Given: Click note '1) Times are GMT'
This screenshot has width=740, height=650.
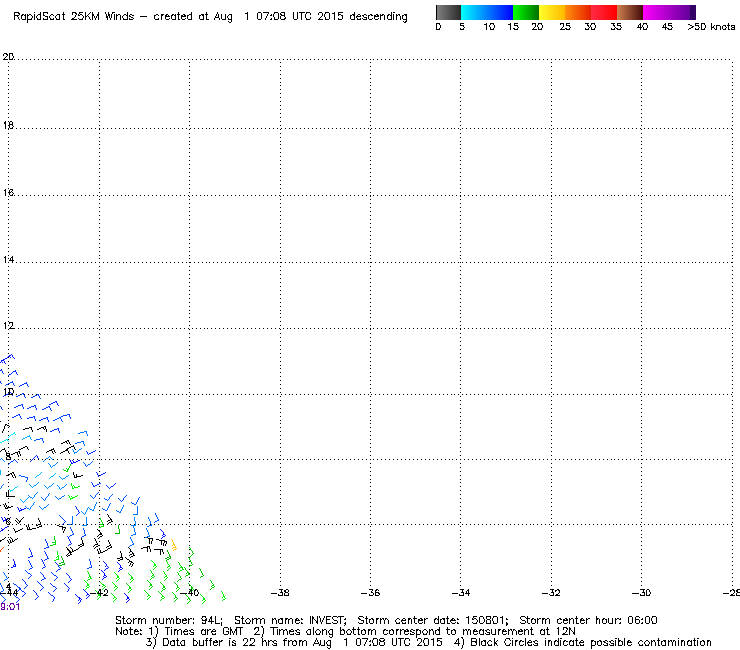Looking at the screenshot, I should [196, 632].
